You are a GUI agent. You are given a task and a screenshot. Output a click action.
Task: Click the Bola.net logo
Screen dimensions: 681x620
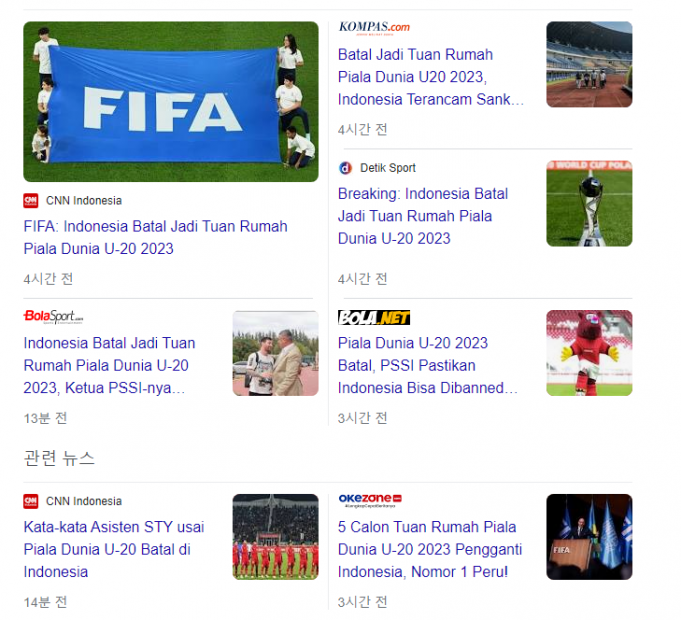(374, 318)
